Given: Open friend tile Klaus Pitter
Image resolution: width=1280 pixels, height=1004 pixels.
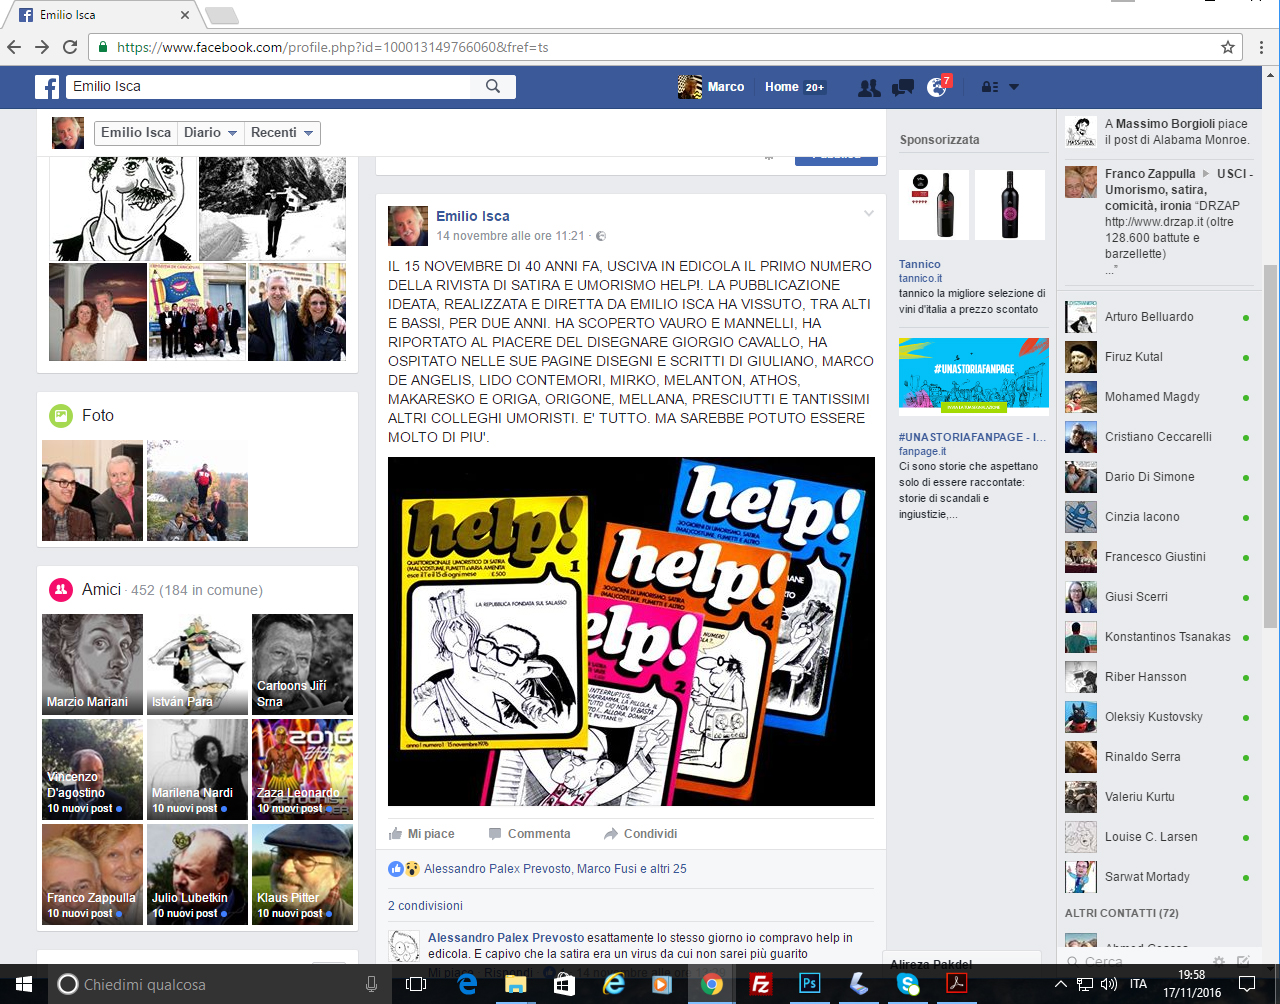Looking at the screenshot, I should click(302, 875).
